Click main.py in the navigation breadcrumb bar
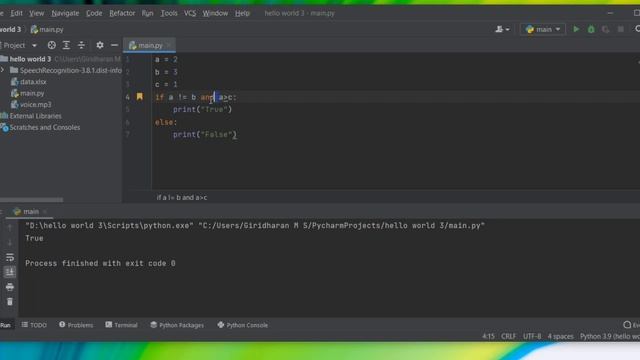The height and width of the screenshot is (360, 640). click(47, 29)
